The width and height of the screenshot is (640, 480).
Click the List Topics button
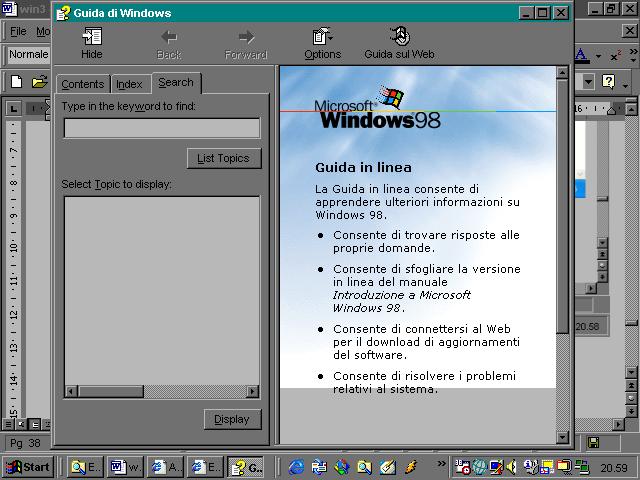[x=224, y=158]
